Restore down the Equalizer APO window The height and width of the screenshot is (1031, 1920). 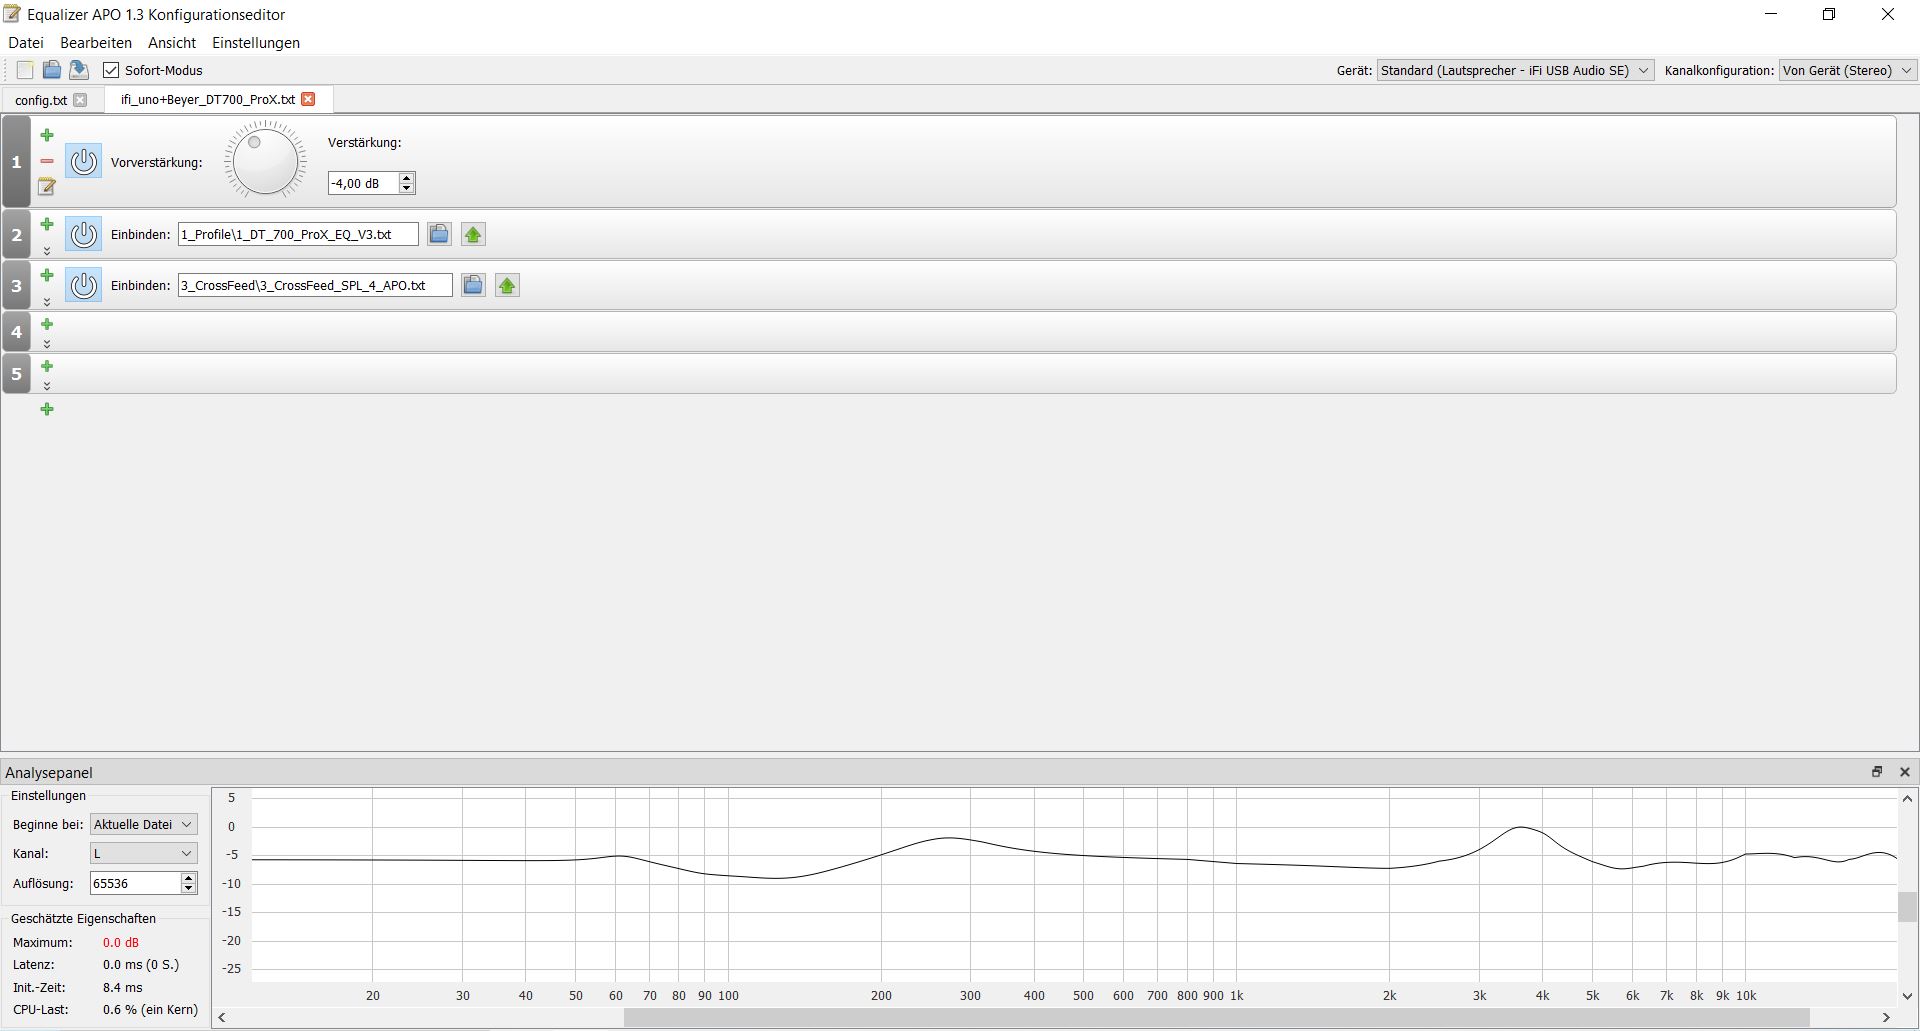(x=1829, y=14)
